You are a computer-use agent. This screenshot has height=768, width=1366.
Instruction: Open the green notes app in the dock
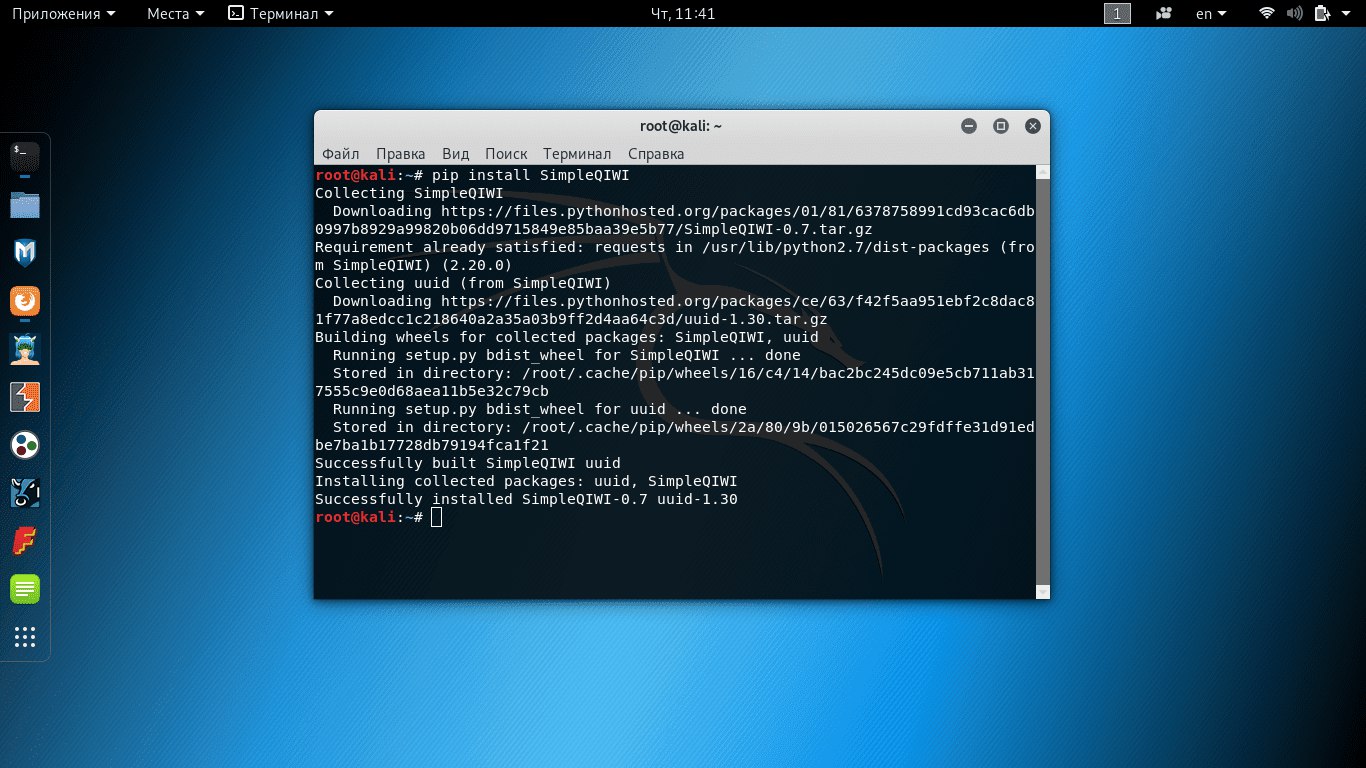tap(25, 589)
